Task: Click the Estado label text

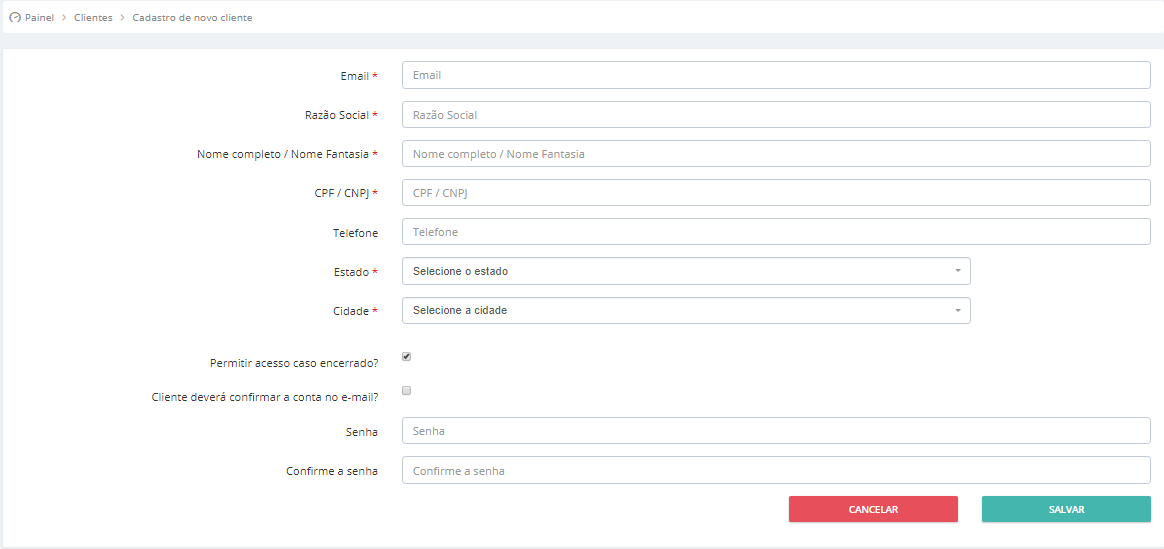Action: coord(356,272)
